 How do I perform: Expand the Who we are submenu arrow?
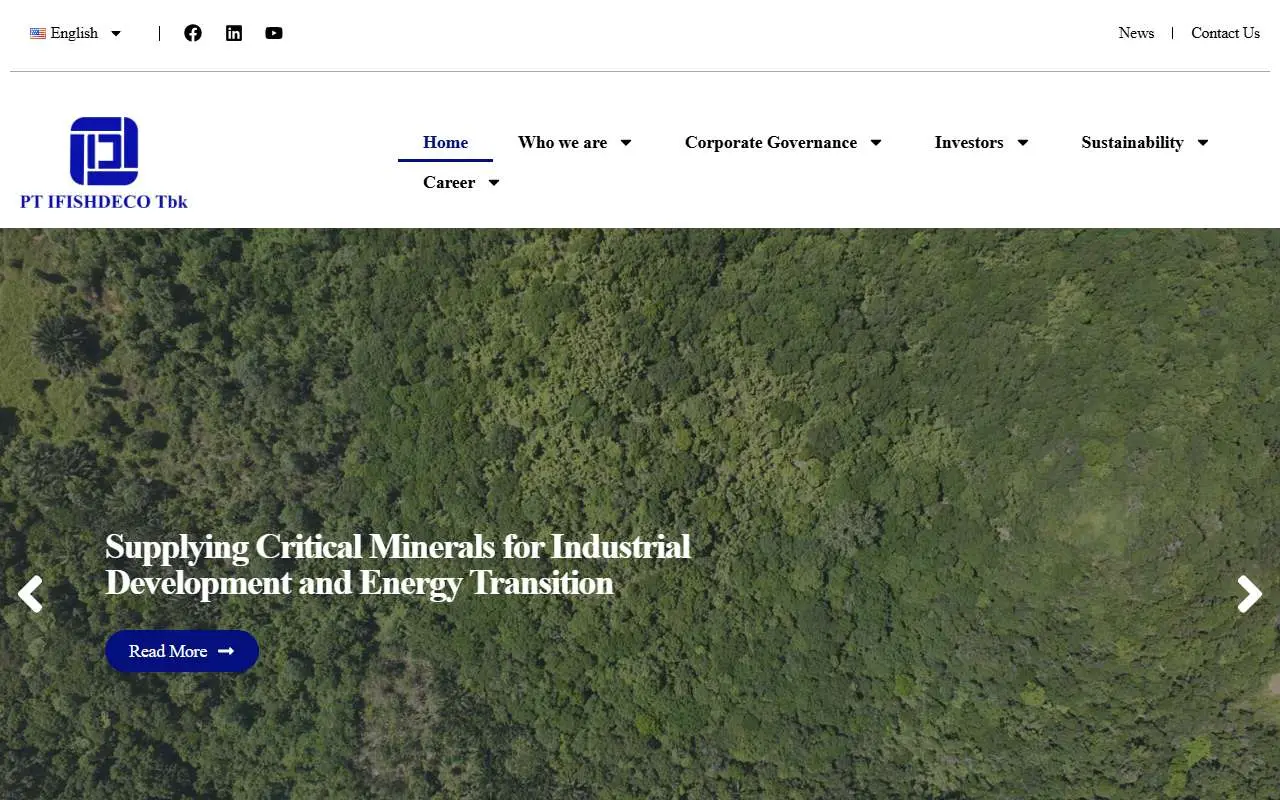pyautogui.click(x=626, y=142)
